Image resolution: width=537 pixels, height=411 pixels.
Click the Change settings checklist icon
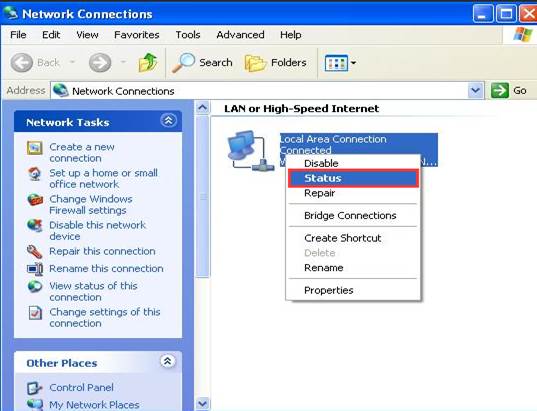click(x=35, y=313)
